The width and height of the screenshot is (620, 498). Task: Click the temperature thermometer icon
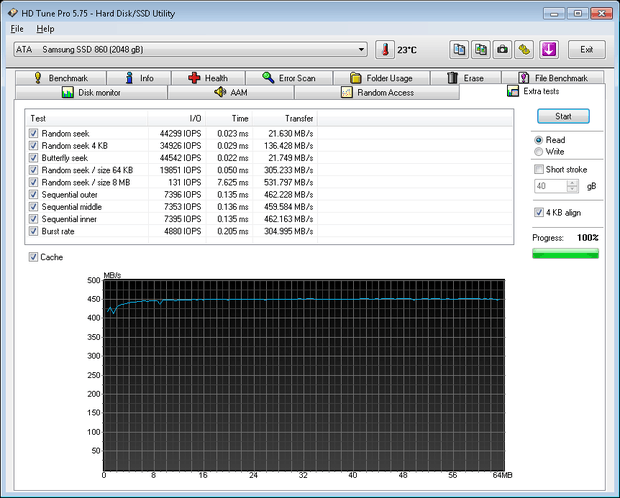[x=385, y=50]
